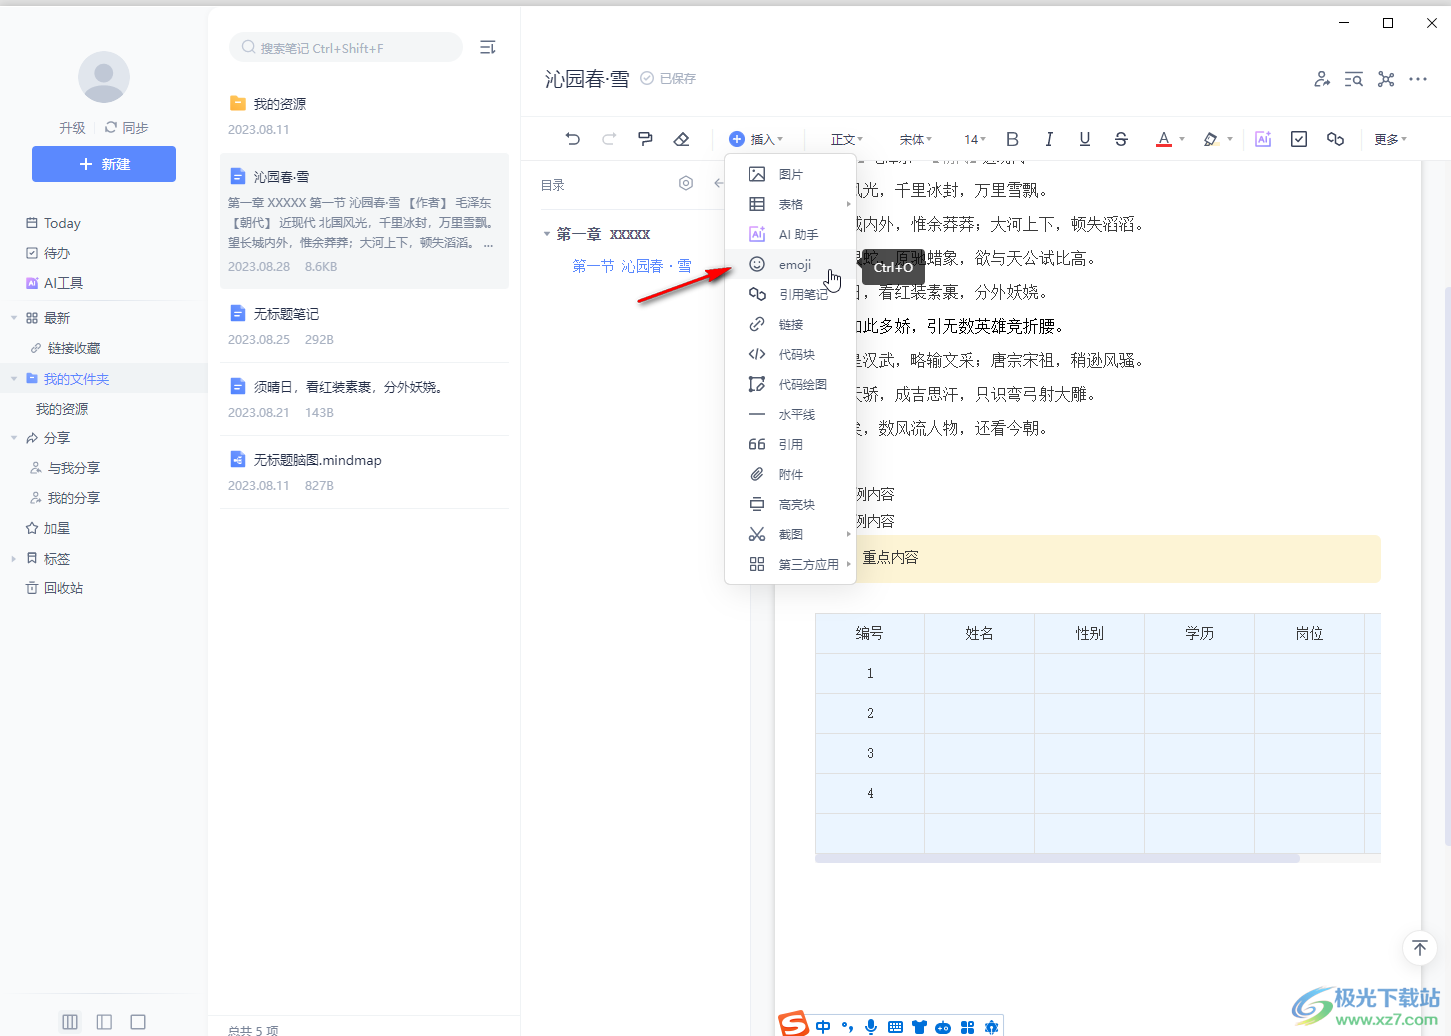Apply strikethrough formatting
1451x1036 pixels.
point(1121,139)
